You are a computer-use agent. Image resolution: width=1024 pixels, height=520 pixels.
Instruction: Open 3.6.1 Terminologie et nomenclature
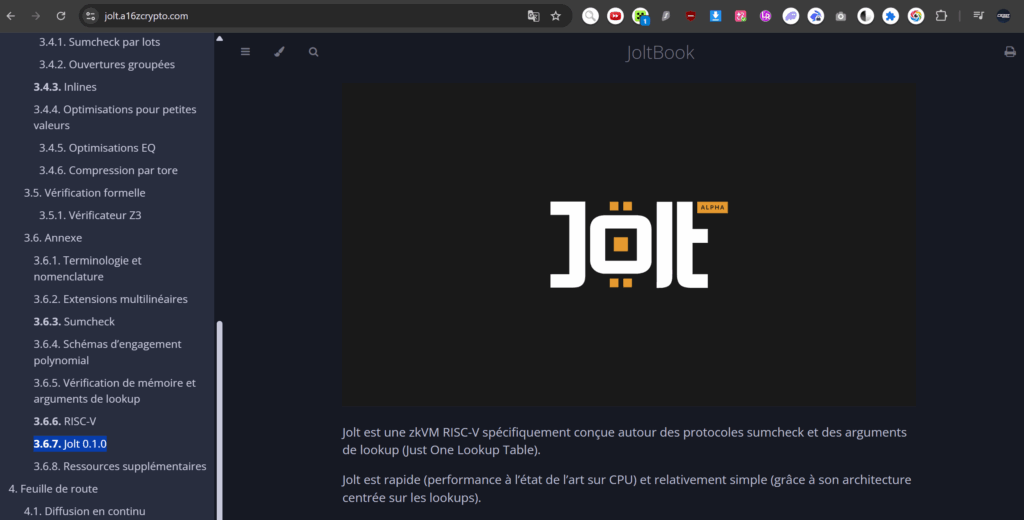click(x=88, y=268)
